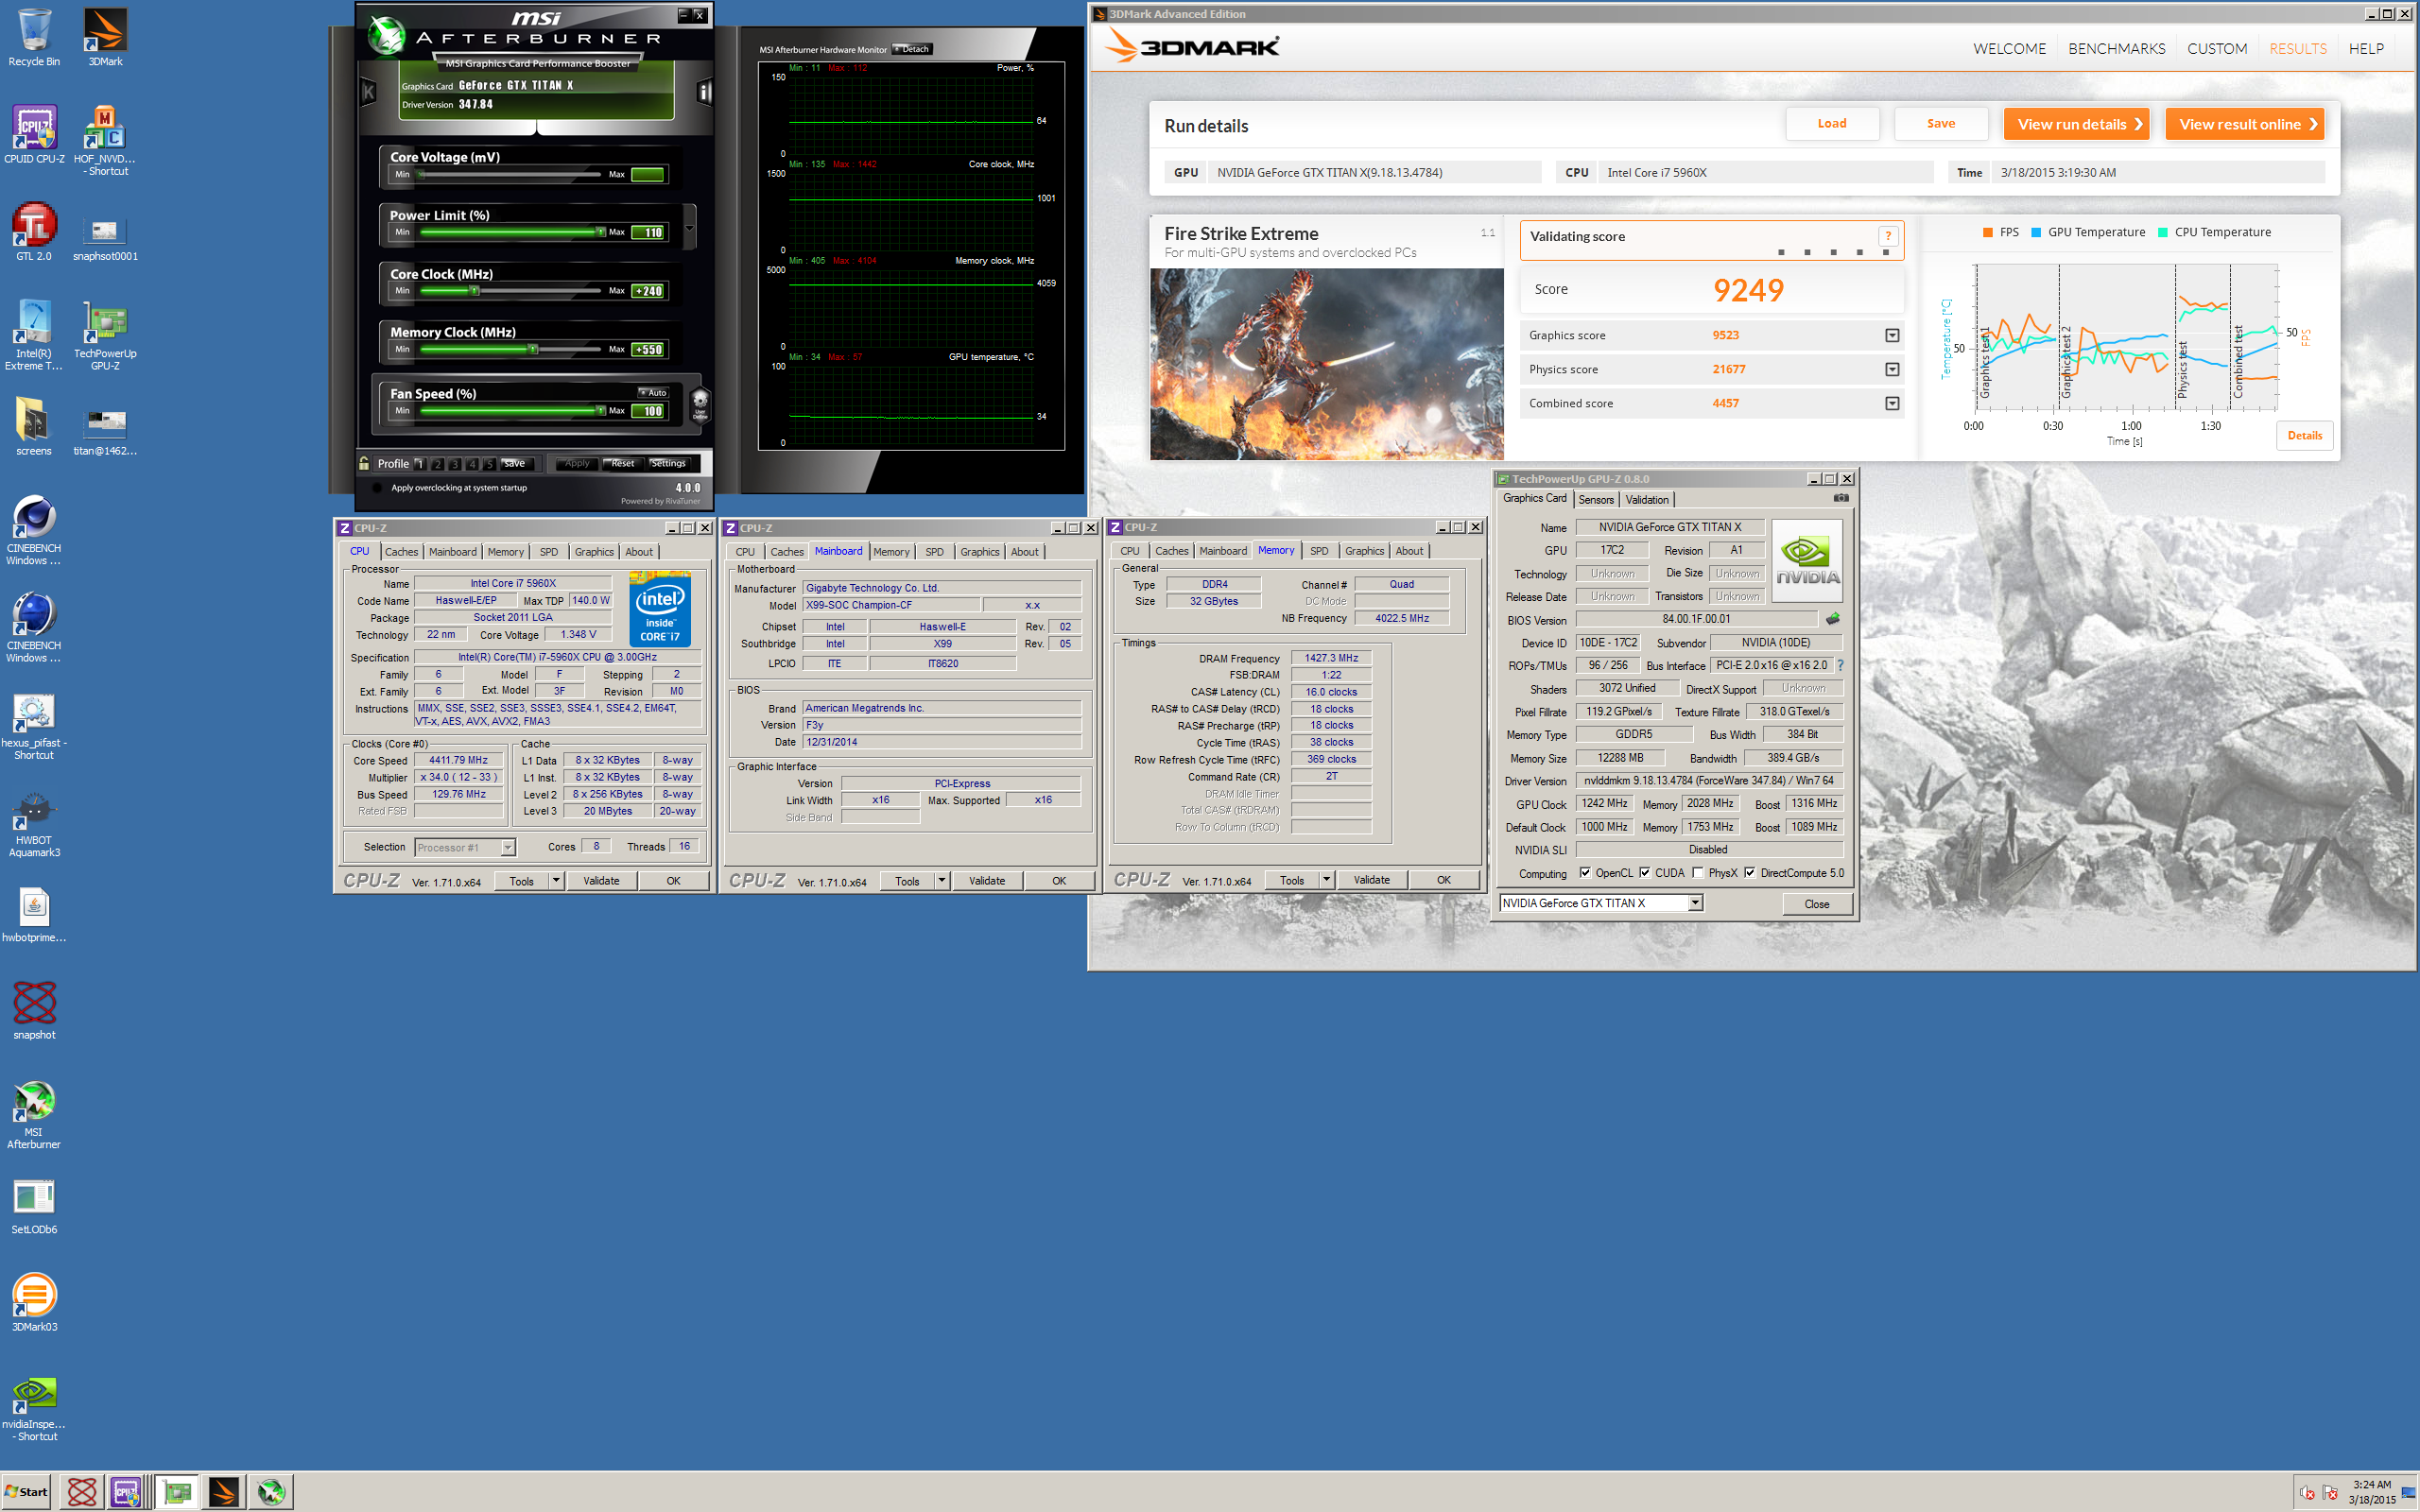This screenshot has height=1512, width=2420.
Task: Open the SetLODb6 desktop icon
Action: point(34,1205)
